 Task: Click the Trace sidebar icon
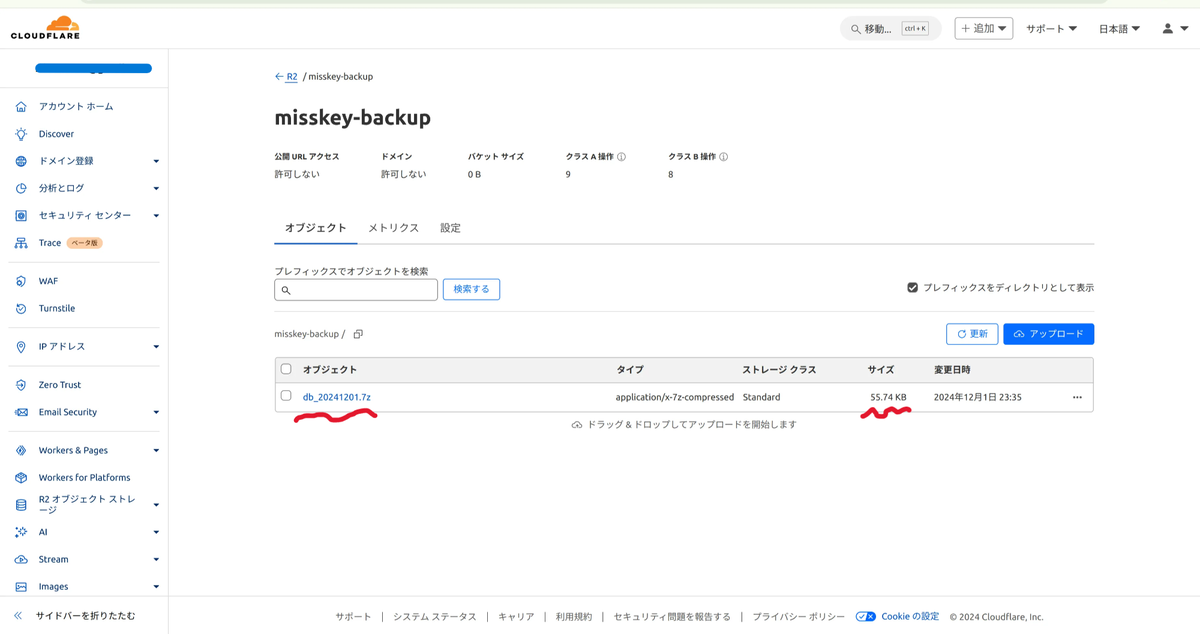coord(21,243)
